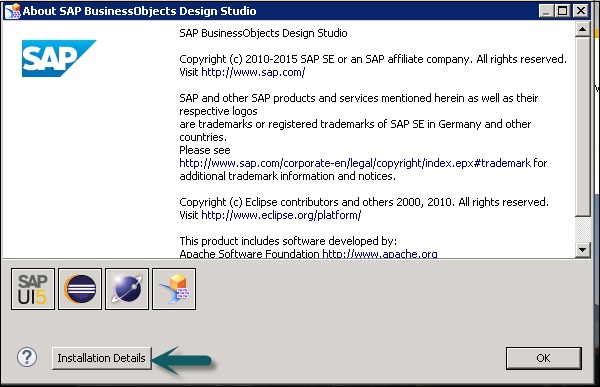
Task: Click the 'Please see' text line
Action: [205, 150]
